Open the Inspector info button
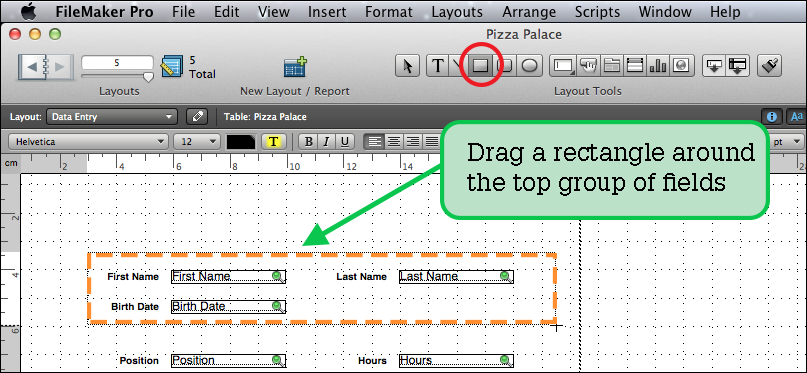This screenshot has width=807, height=373. point(771,117)
